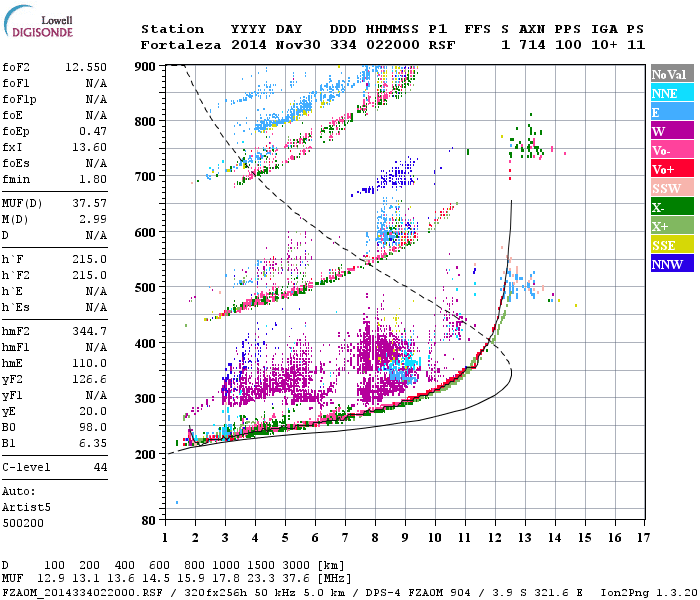This screenshot has height=600, width=700.
Task: Click the AXN value 714
Action: tap(532, 45)
